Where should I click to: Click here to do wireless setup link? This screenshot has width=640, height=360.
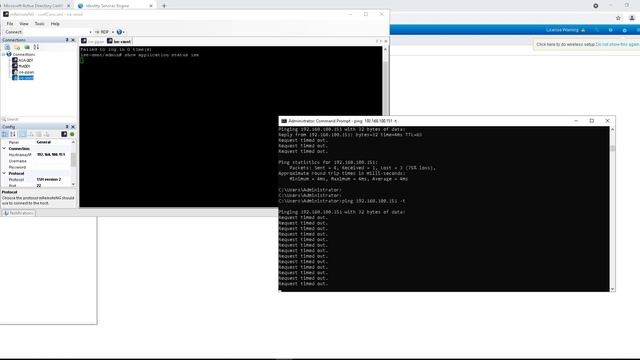coord(565,44)
